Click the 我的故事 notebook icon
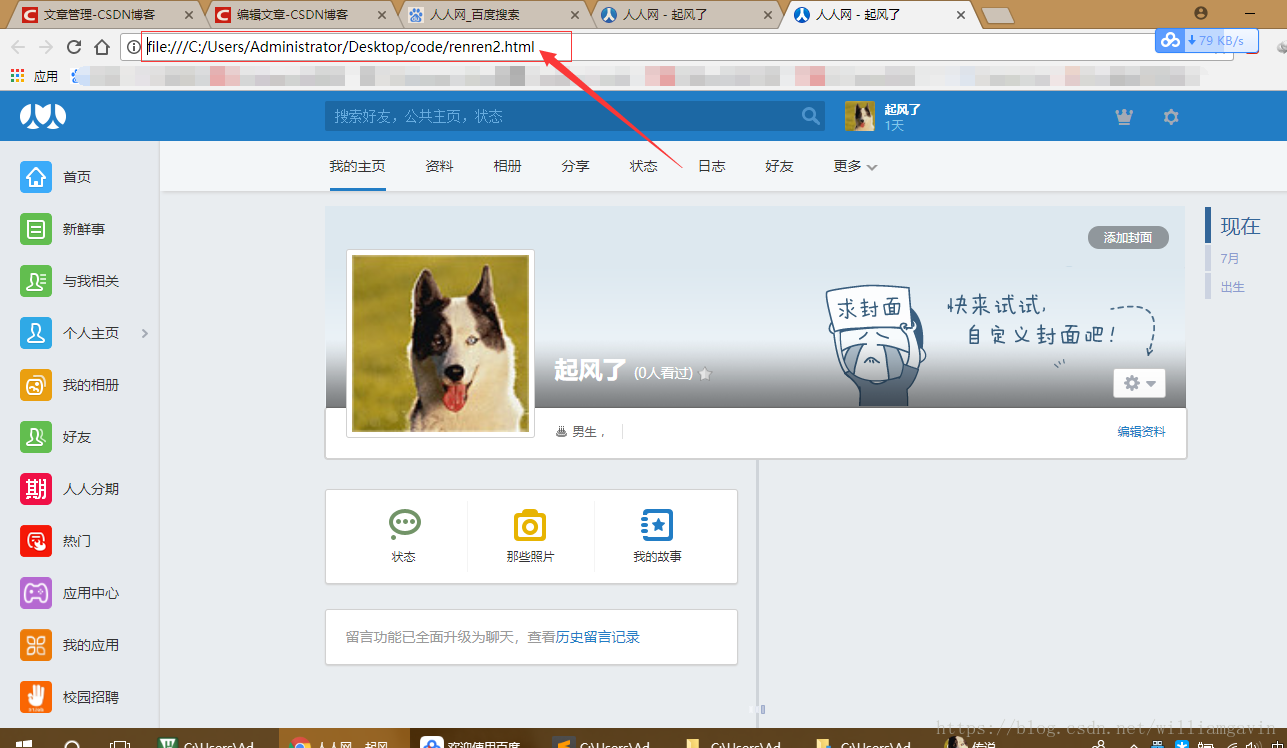The image size is (1287, 748). 657,524
